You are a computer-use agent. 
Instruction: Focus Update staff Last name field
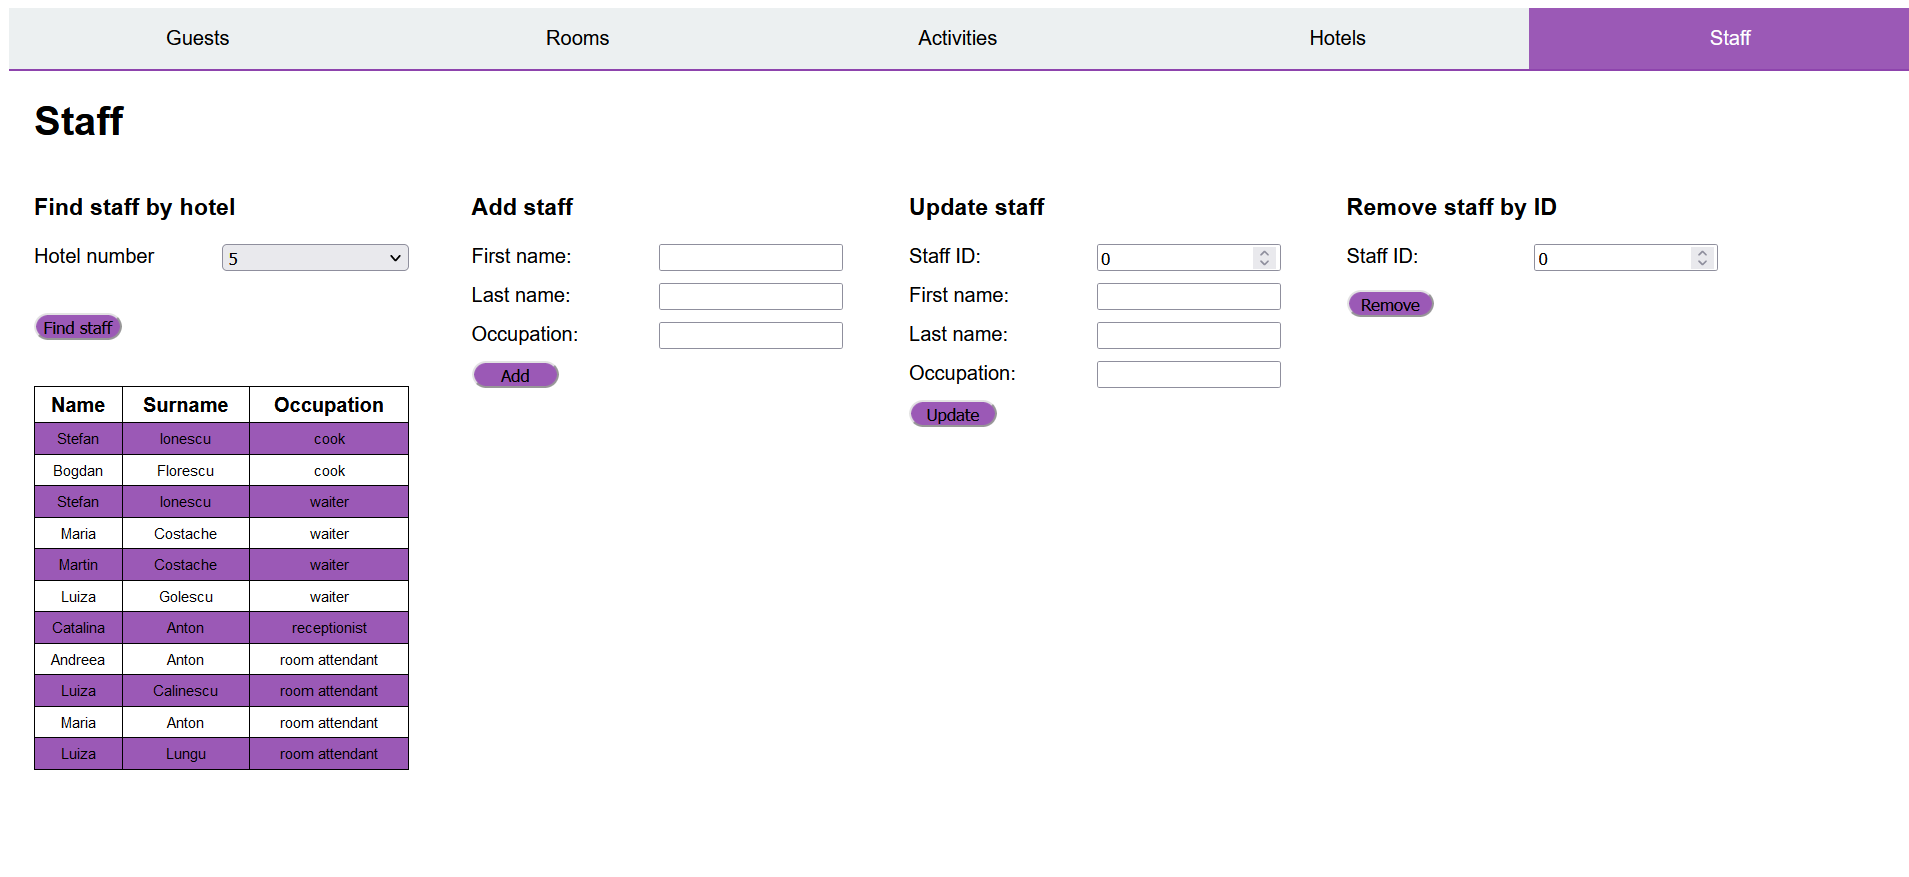(x=1189, y=335)
